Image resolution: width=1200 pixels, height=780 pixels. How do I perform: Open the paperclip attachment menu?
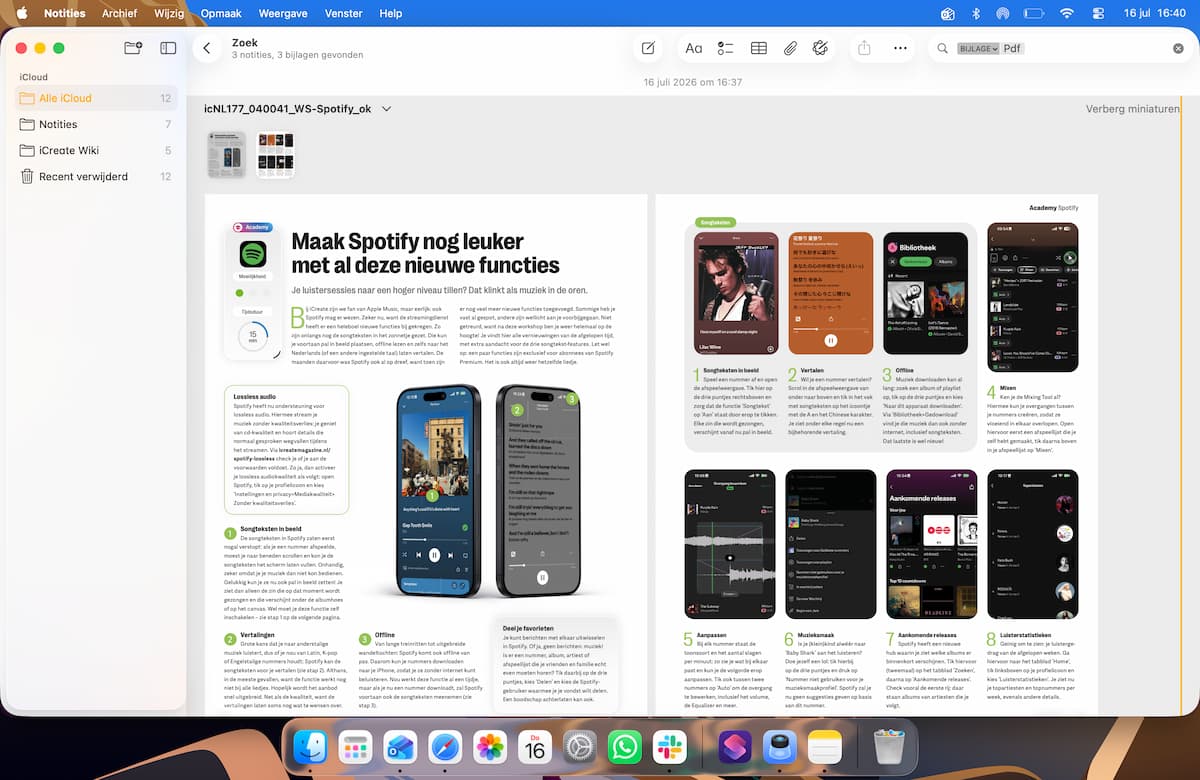pyautogui.click(x=790, y=48)
